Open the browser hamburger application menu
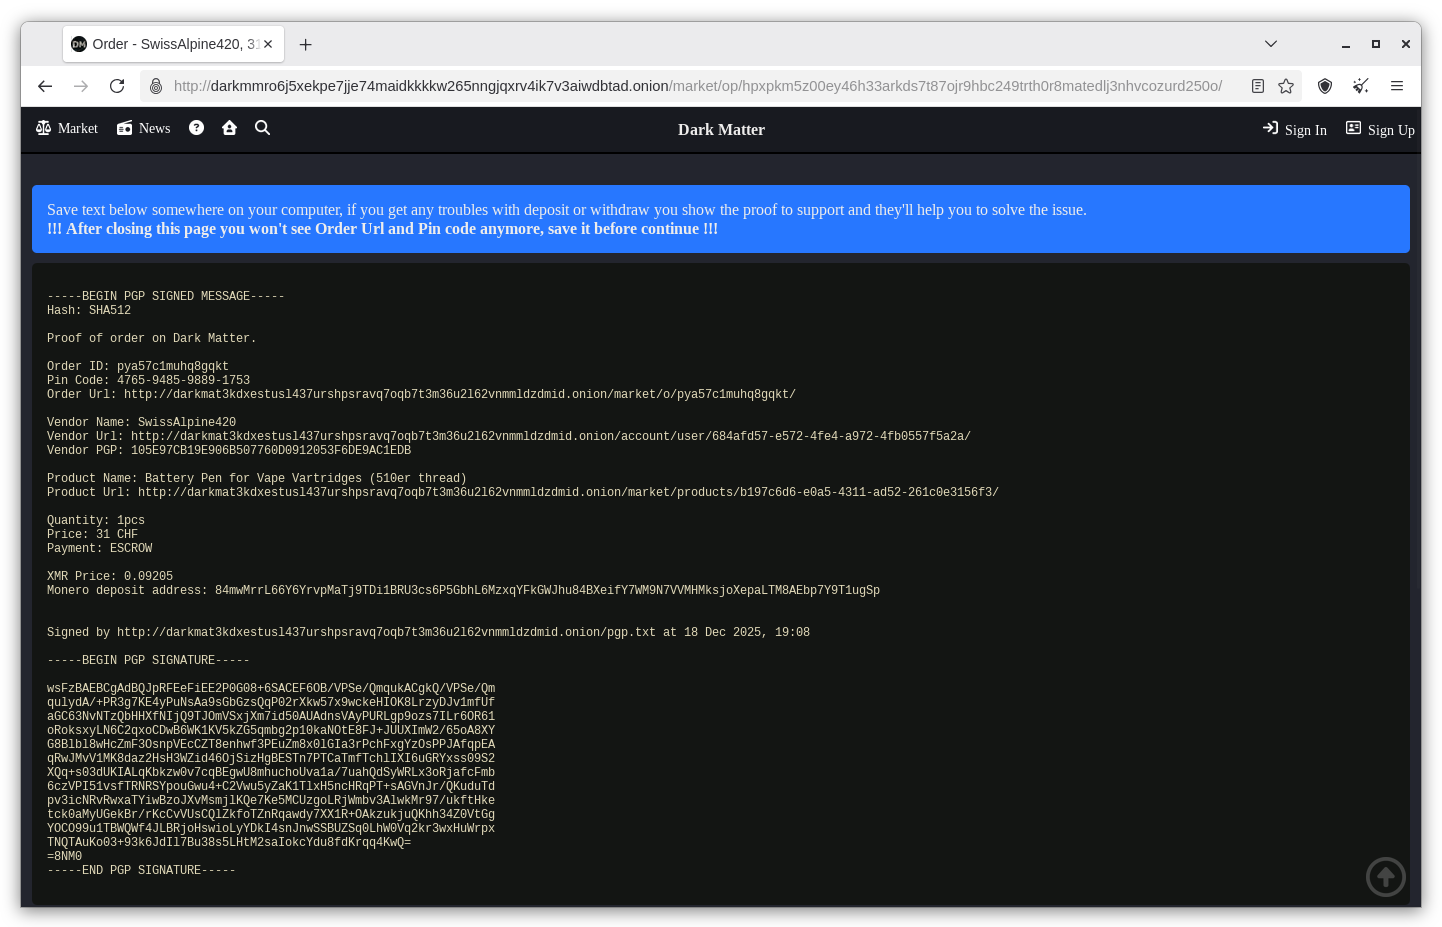Viewport: 1442px width, 927px height. tap(1397, 86)
